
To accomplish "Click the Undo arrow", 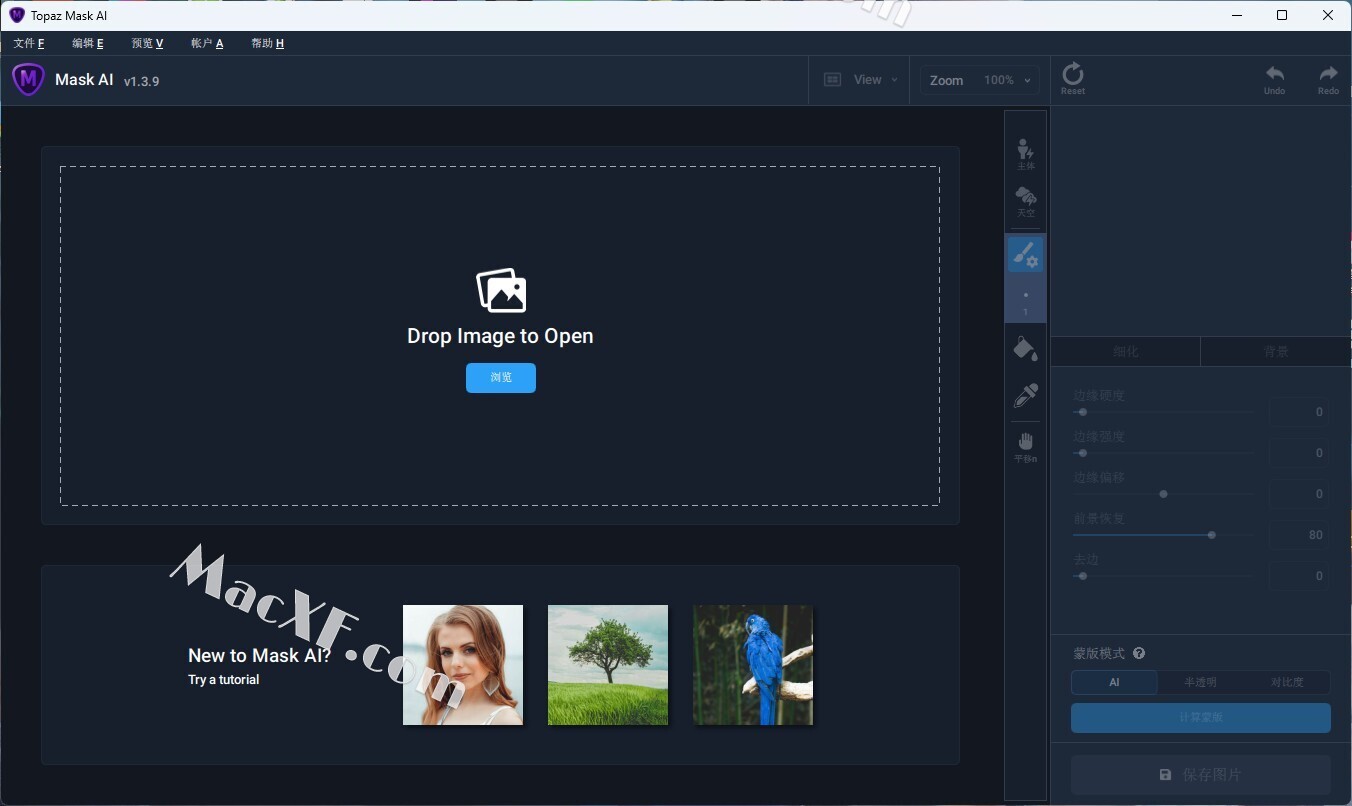I will [x=1274, y=78].
